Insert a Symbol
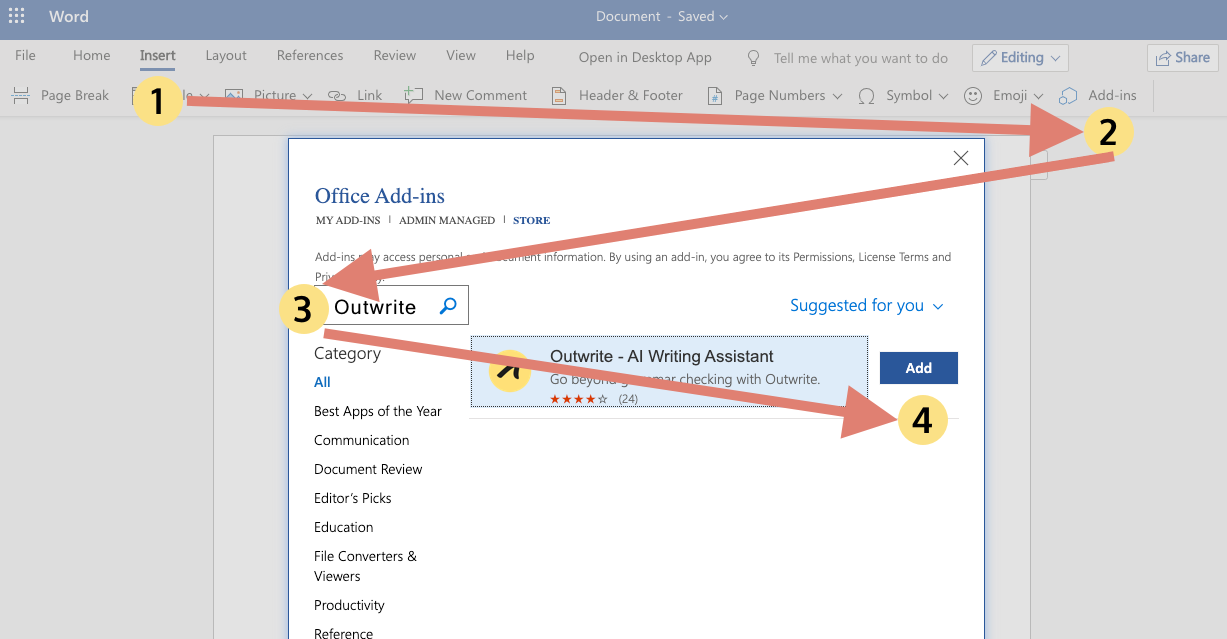The image size is (1227, 639). (x=903, y=94)
